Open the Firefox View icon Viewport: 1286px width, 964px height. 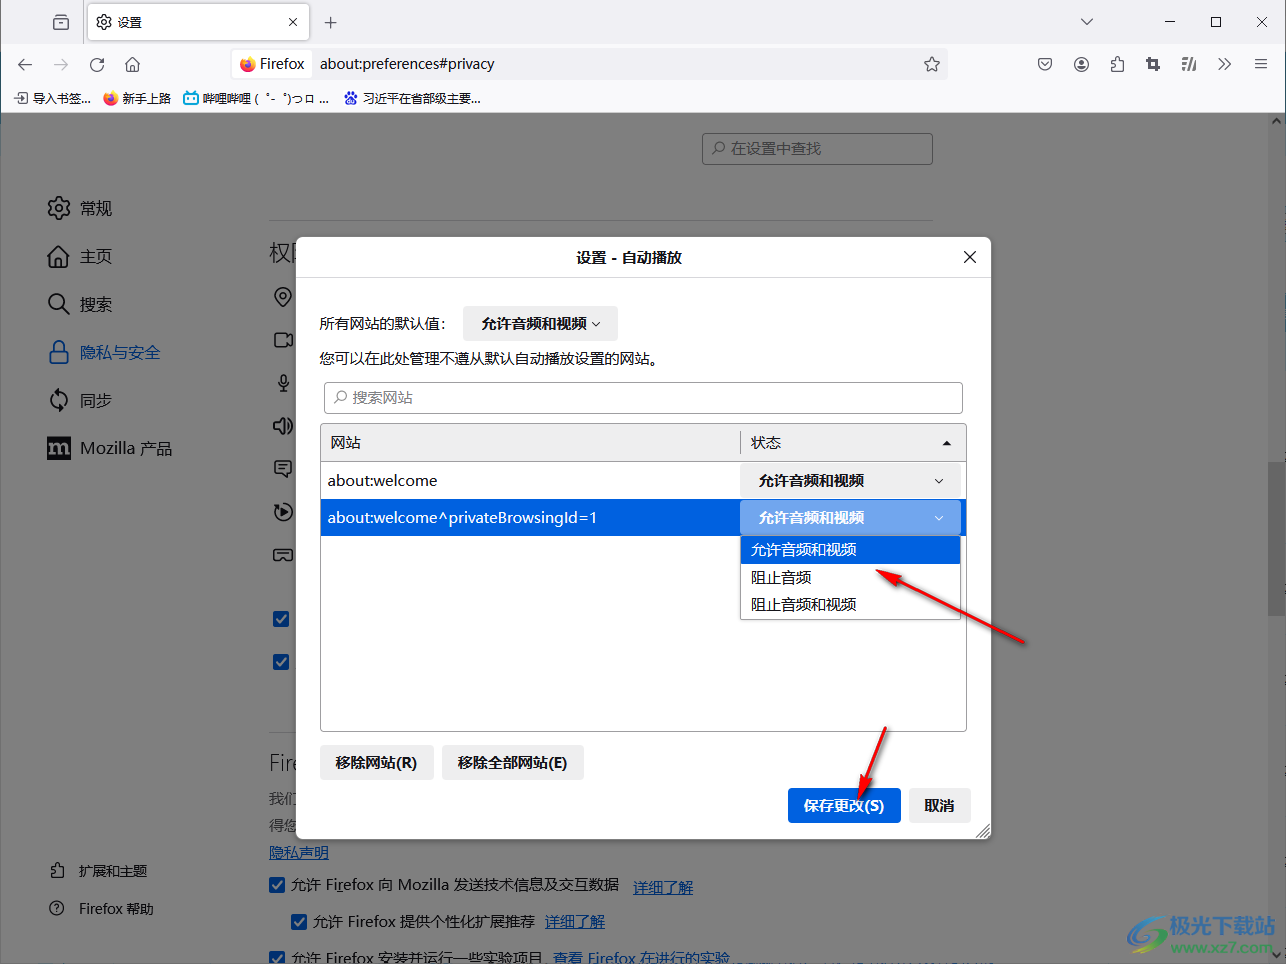(x=61, y=22)
